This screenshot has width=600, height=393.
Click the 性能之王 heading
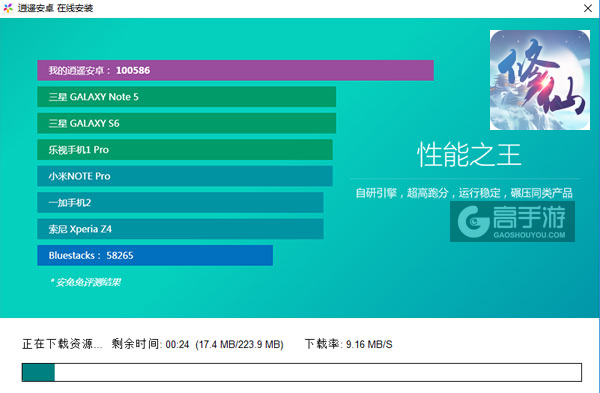point(469,155)
